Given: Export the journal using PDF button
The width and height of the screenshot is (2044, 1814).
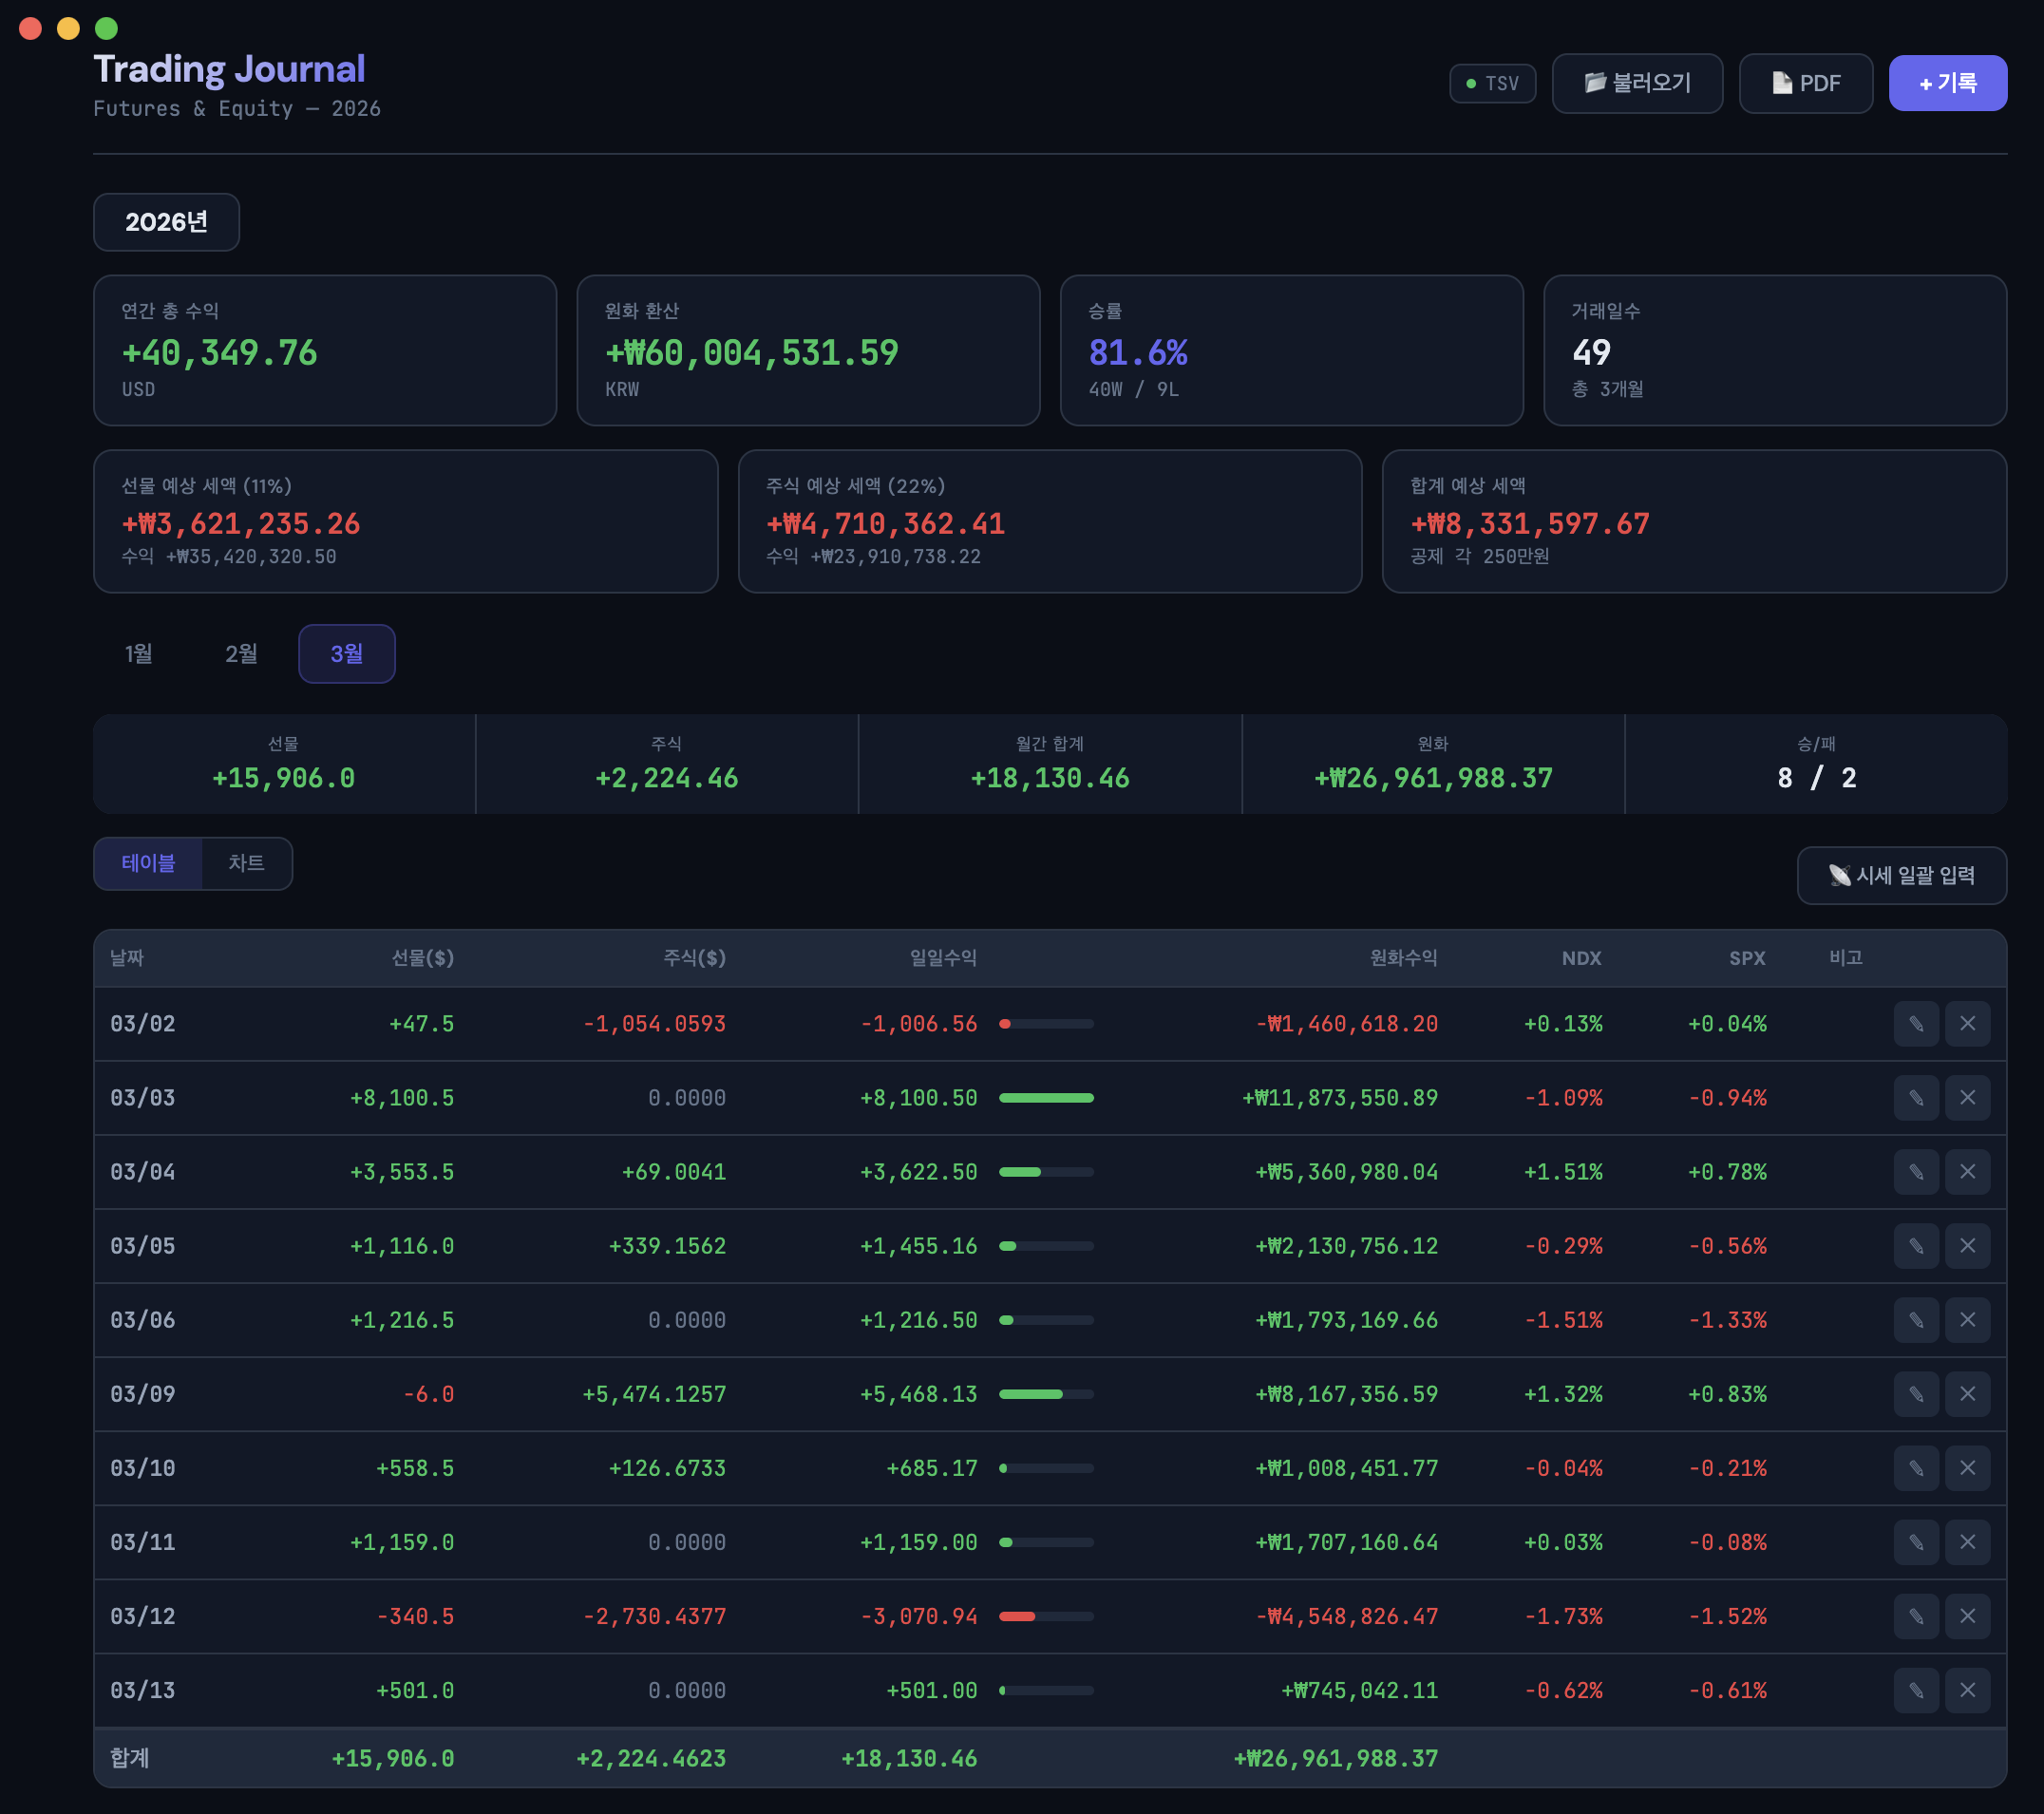Looking at the screenshot, I should tap(1804, 83).
